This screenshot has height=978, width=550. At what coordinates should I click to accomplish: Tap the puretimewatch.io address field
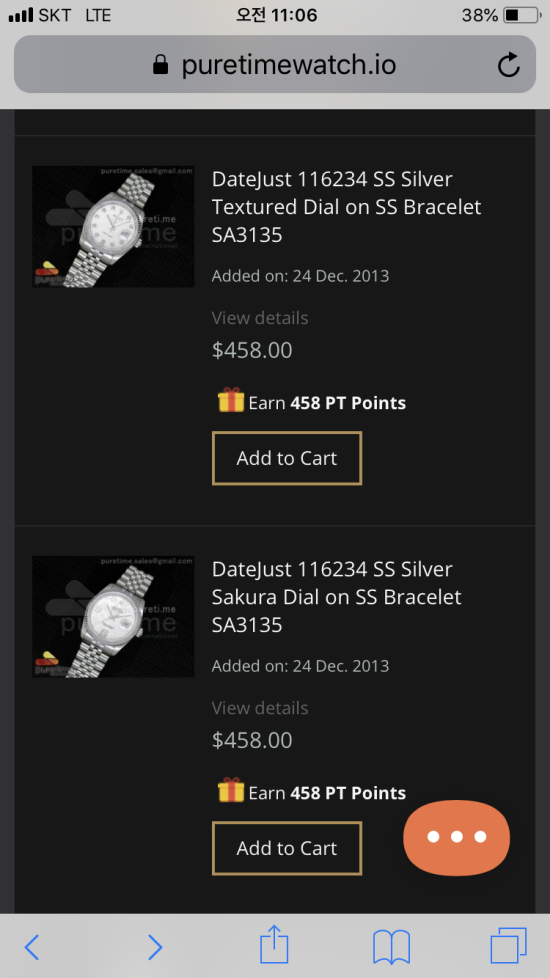275,64
